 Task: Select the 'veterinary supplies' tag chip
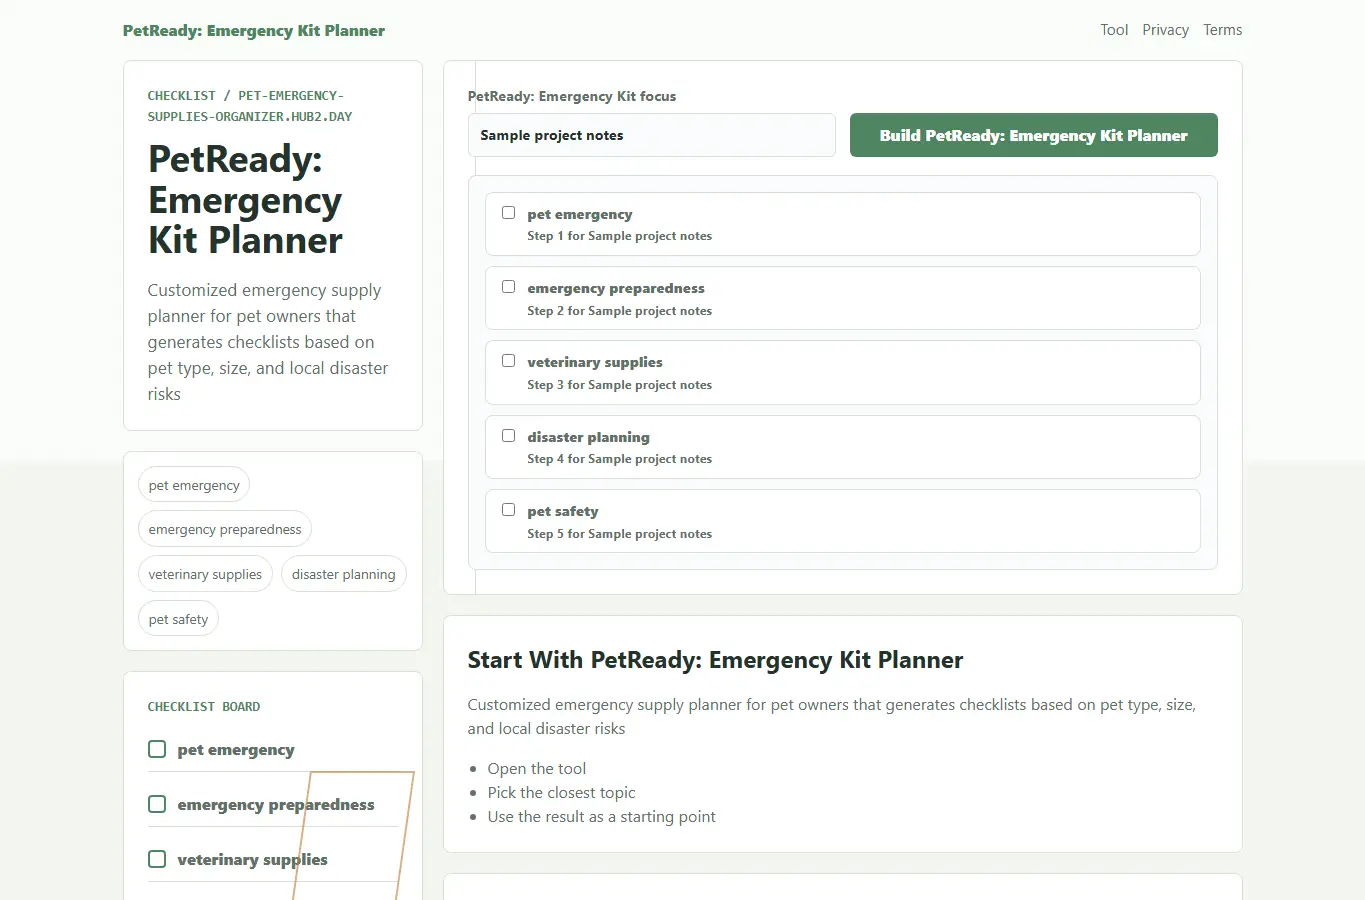205,574
